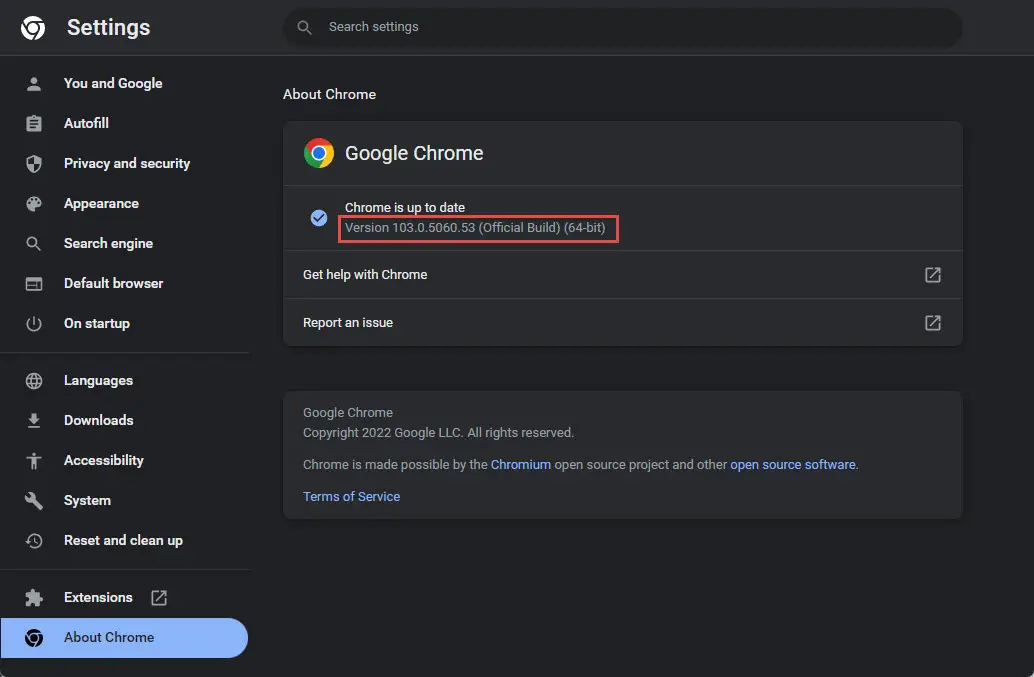Open Default browser settings
The width and height of the screenshot is (1034, 677).
pos(124,283)
